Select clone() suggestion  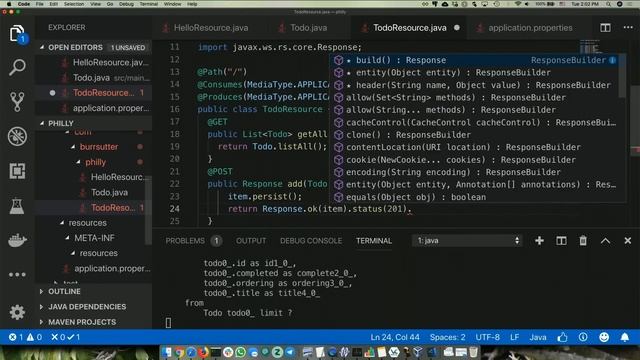click(x=475, y=135)
